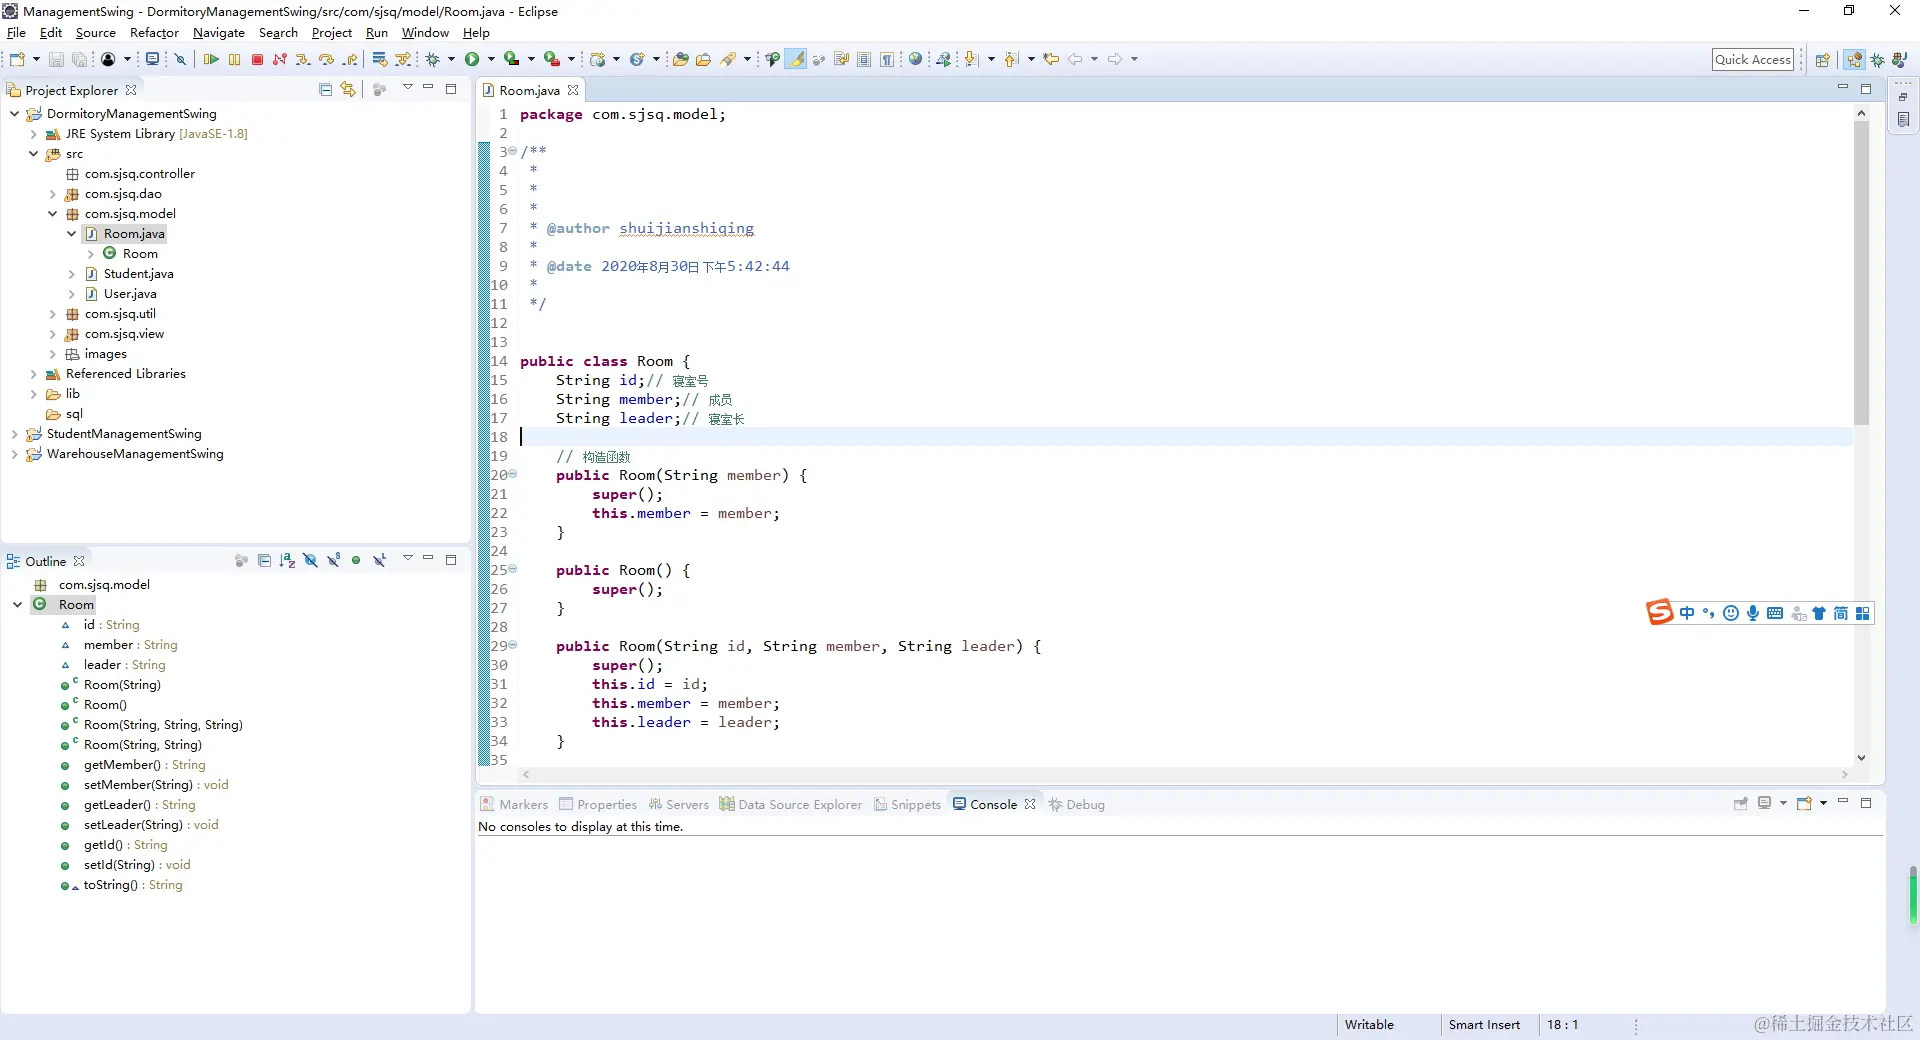This screenshot has width=1920, height=1040.
Task: Expand the StudentManagementSwing project
Action: click(x=14, y=434)
